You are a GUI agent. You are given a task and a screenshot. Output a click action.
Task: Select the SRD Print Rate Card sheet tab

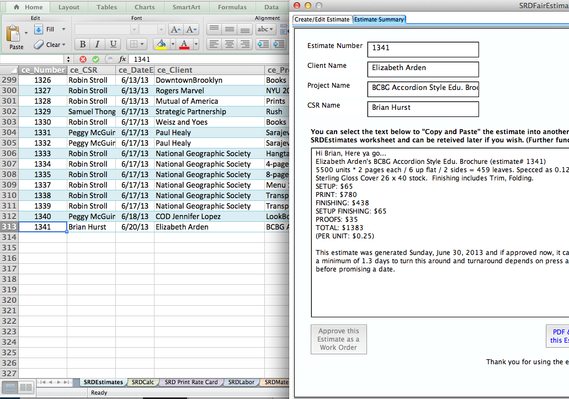tap(191, 382)
